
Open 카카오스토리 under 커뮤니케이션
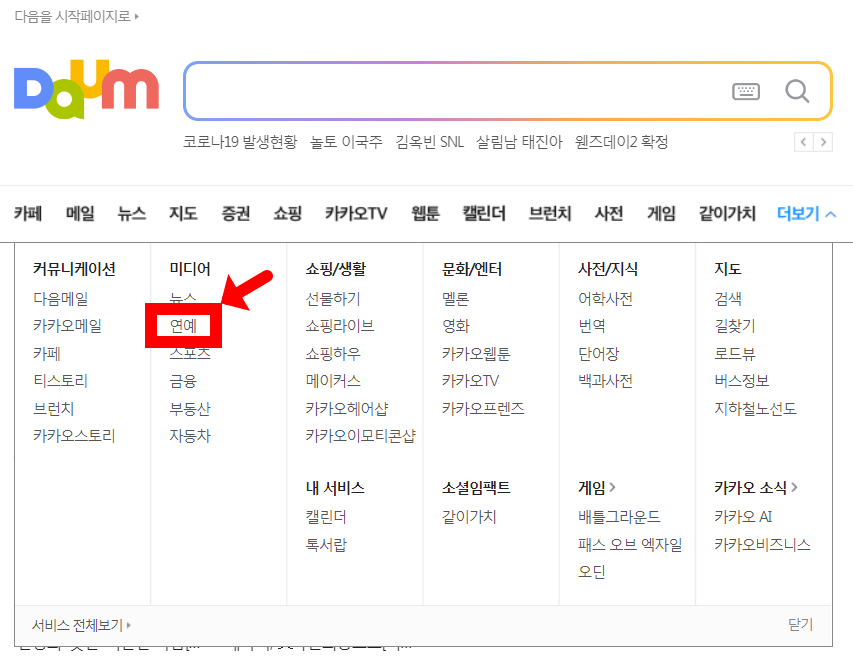coord(74,436)
